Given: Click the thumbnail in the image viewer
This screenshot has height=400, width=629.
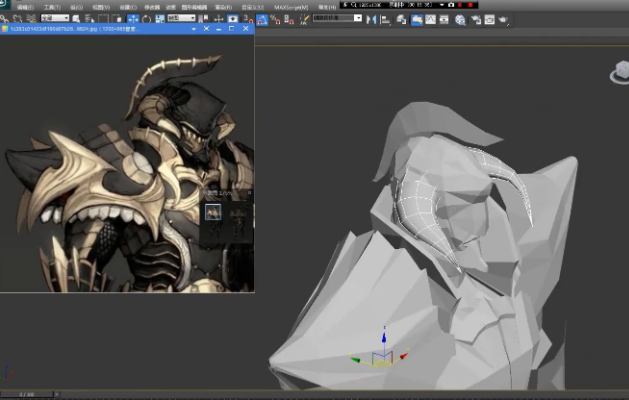Looking at the screenshot, I should pyautogui.click(x=213, y=211).
